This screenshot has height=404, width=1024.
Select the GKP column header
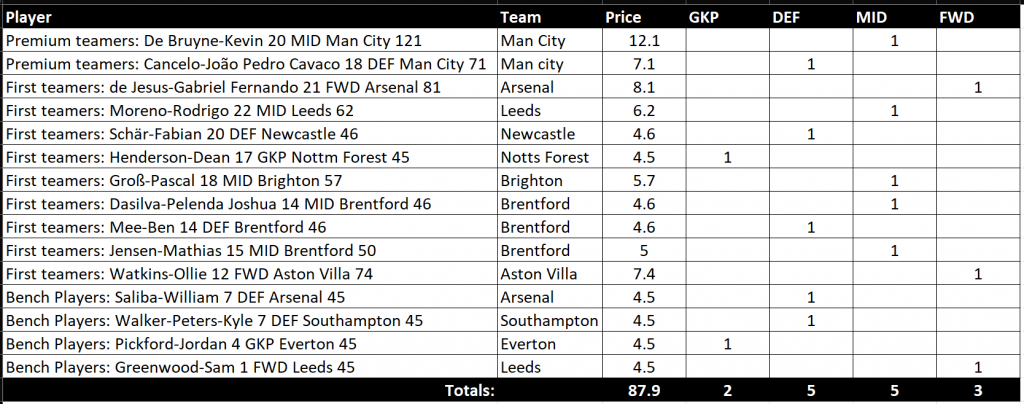tap(727, 18)
